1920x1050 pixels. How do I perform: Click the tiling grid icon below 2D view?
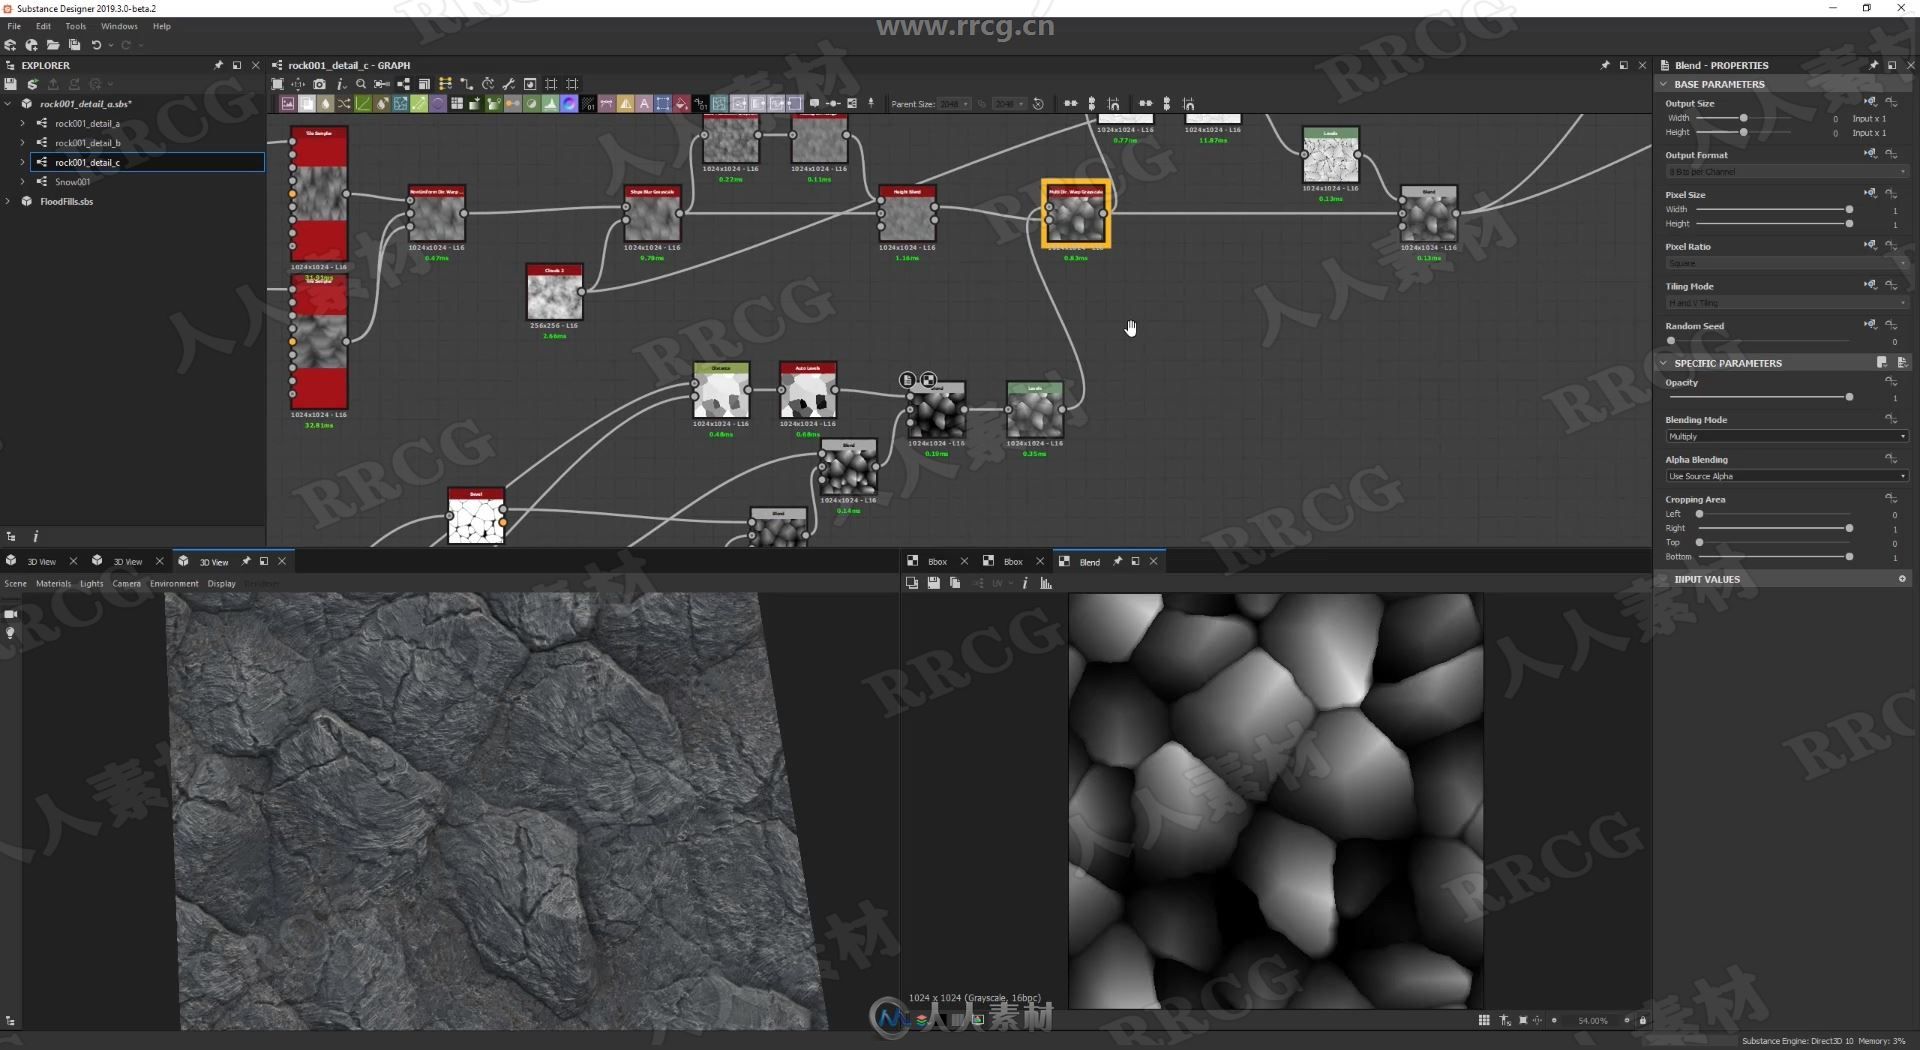[1484, 1020]
